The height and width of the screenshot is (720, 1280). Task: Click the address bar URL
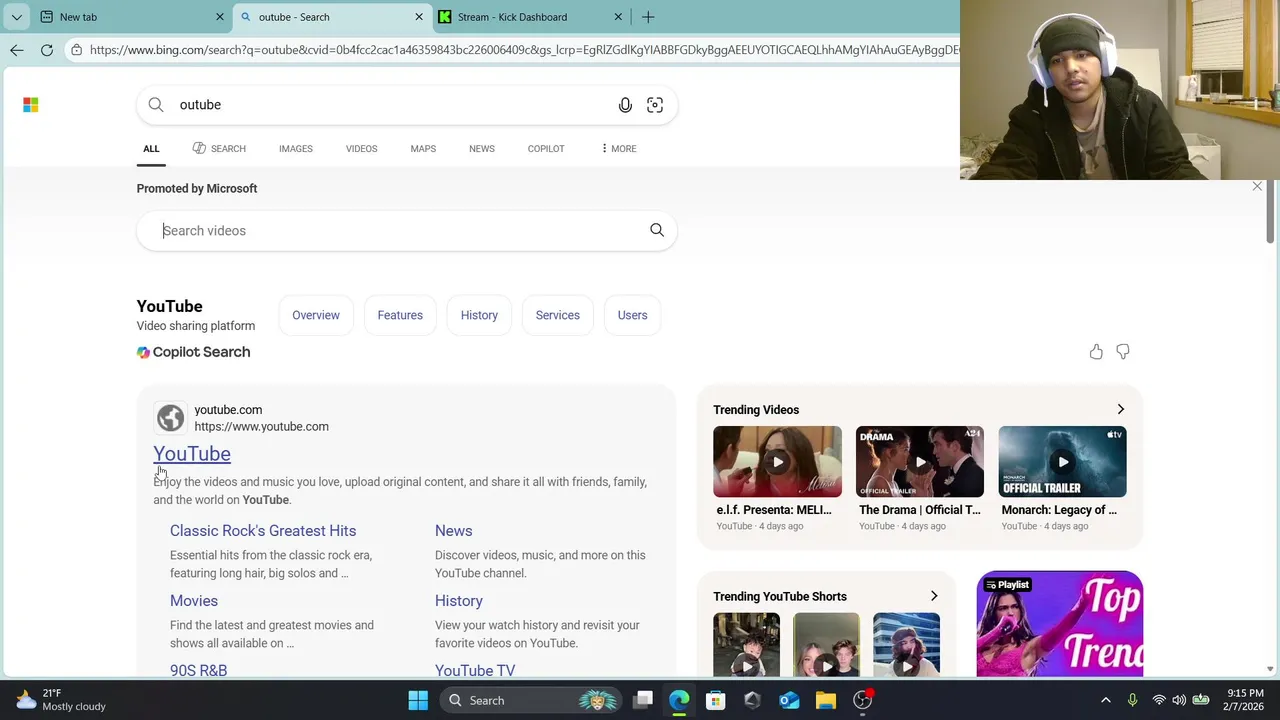point(524,50)
